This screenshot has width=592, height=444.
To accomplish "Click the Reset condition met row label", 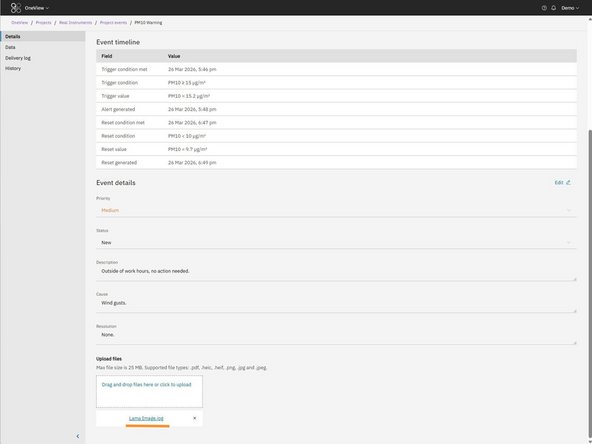I will coord(123,123).
